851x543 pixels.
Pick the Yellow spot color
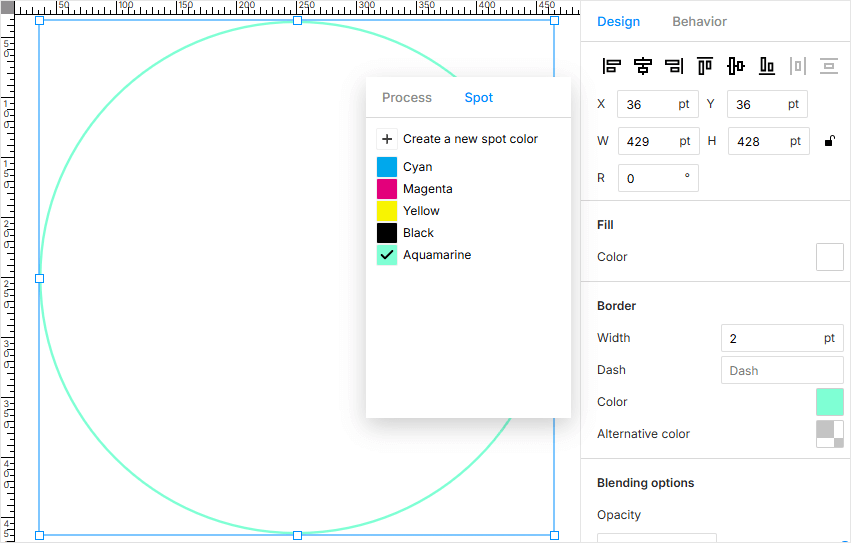click(387, 211)
